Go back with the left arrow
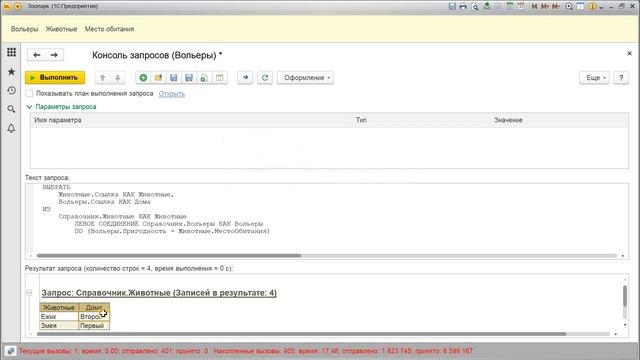The image size is (640, 360). click(37, 55)
